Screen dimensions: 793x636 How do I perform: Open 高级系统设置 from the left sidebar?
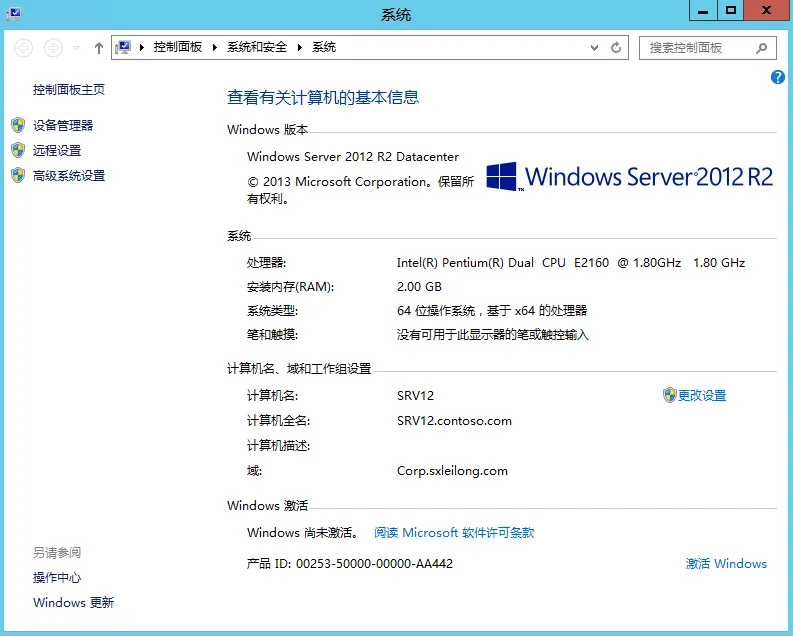point(68,175)
